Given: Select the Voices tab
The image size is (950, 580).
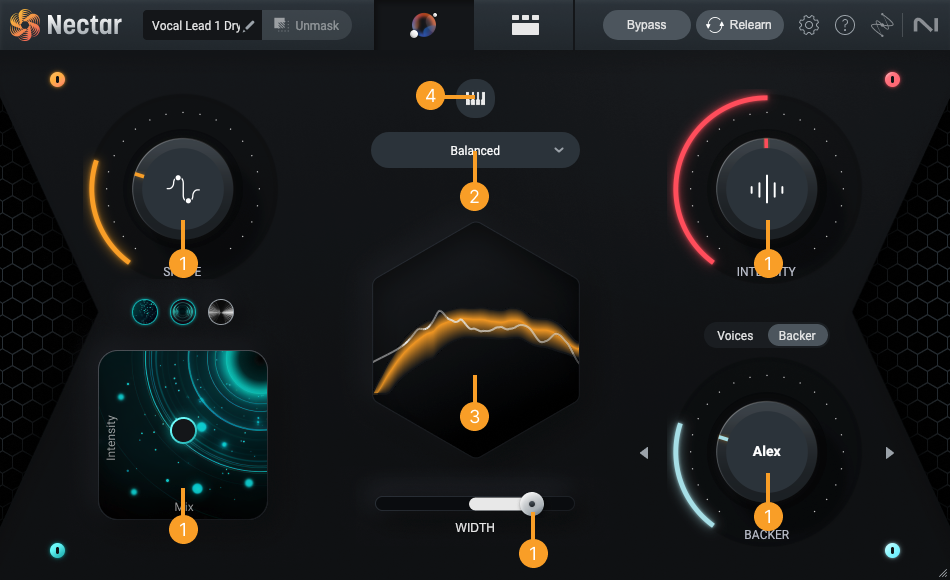Looking at the screenshot, I should 735,335.
